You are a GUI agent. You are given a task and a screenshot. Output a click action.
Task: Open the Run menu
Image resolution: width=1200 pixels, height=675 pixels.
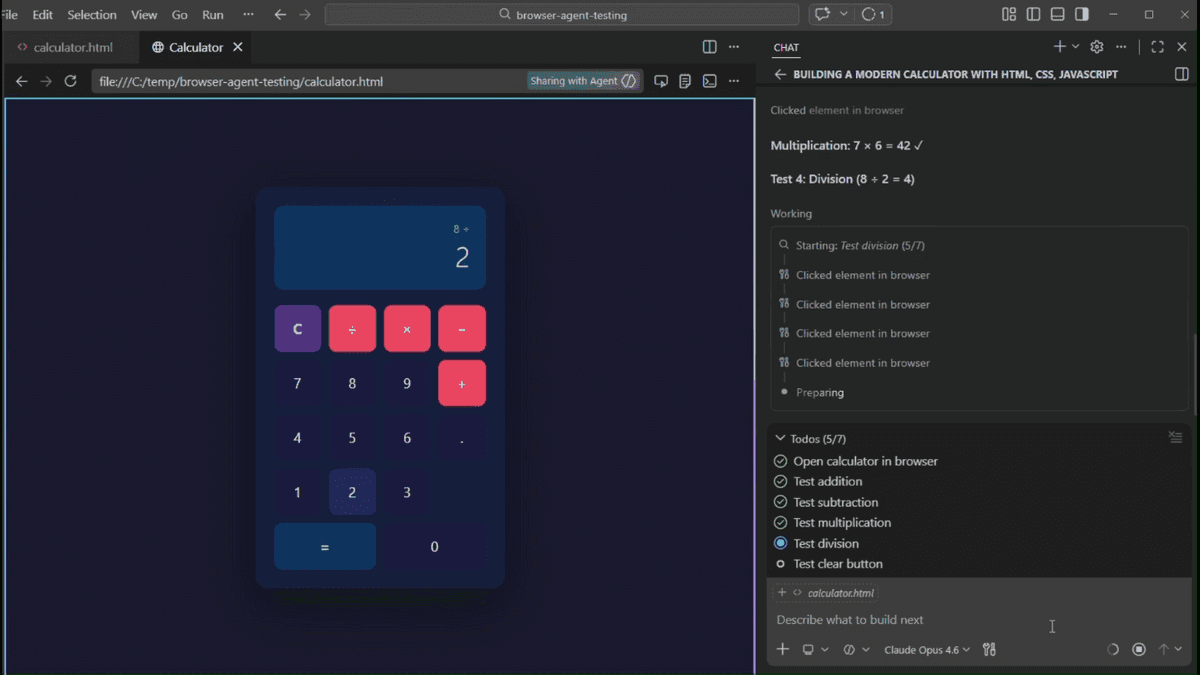coord(213,15)
